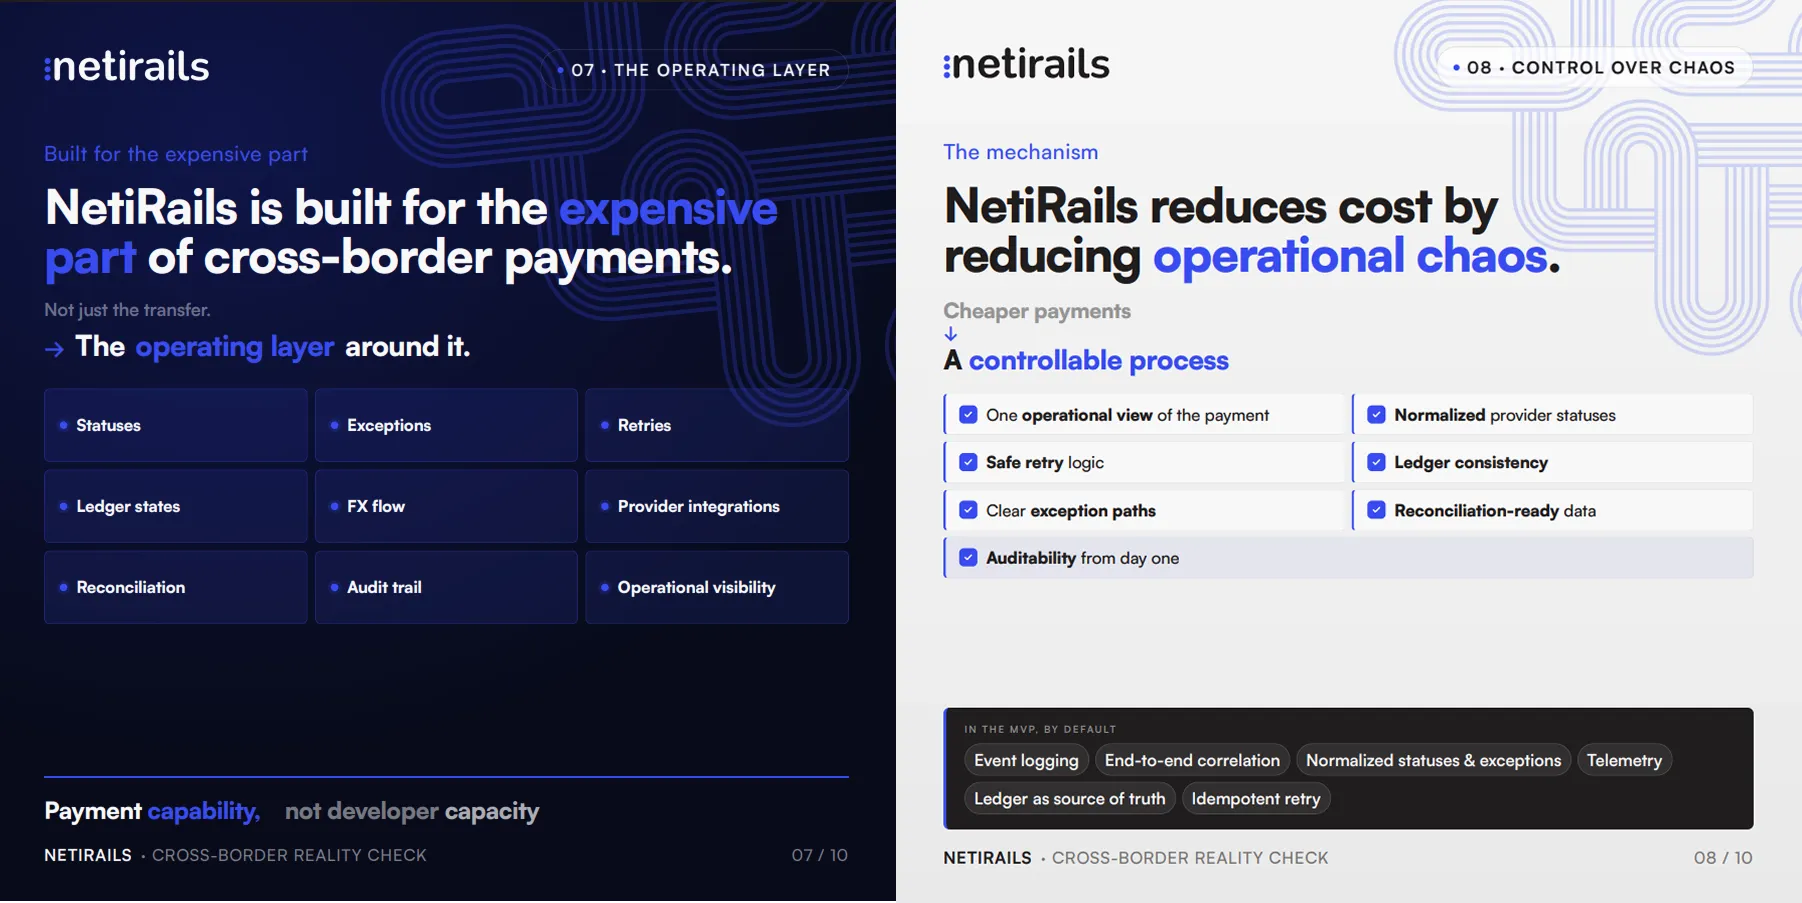
Task: Open the Provider integrations card
Action: pos(717,506)
